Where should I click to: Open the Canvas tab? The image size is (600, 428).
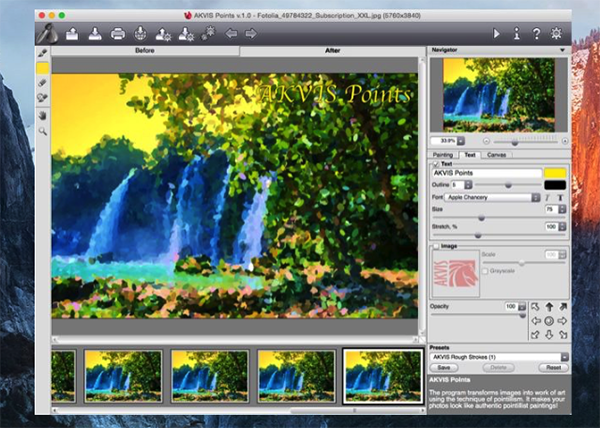tap(496, 155)
